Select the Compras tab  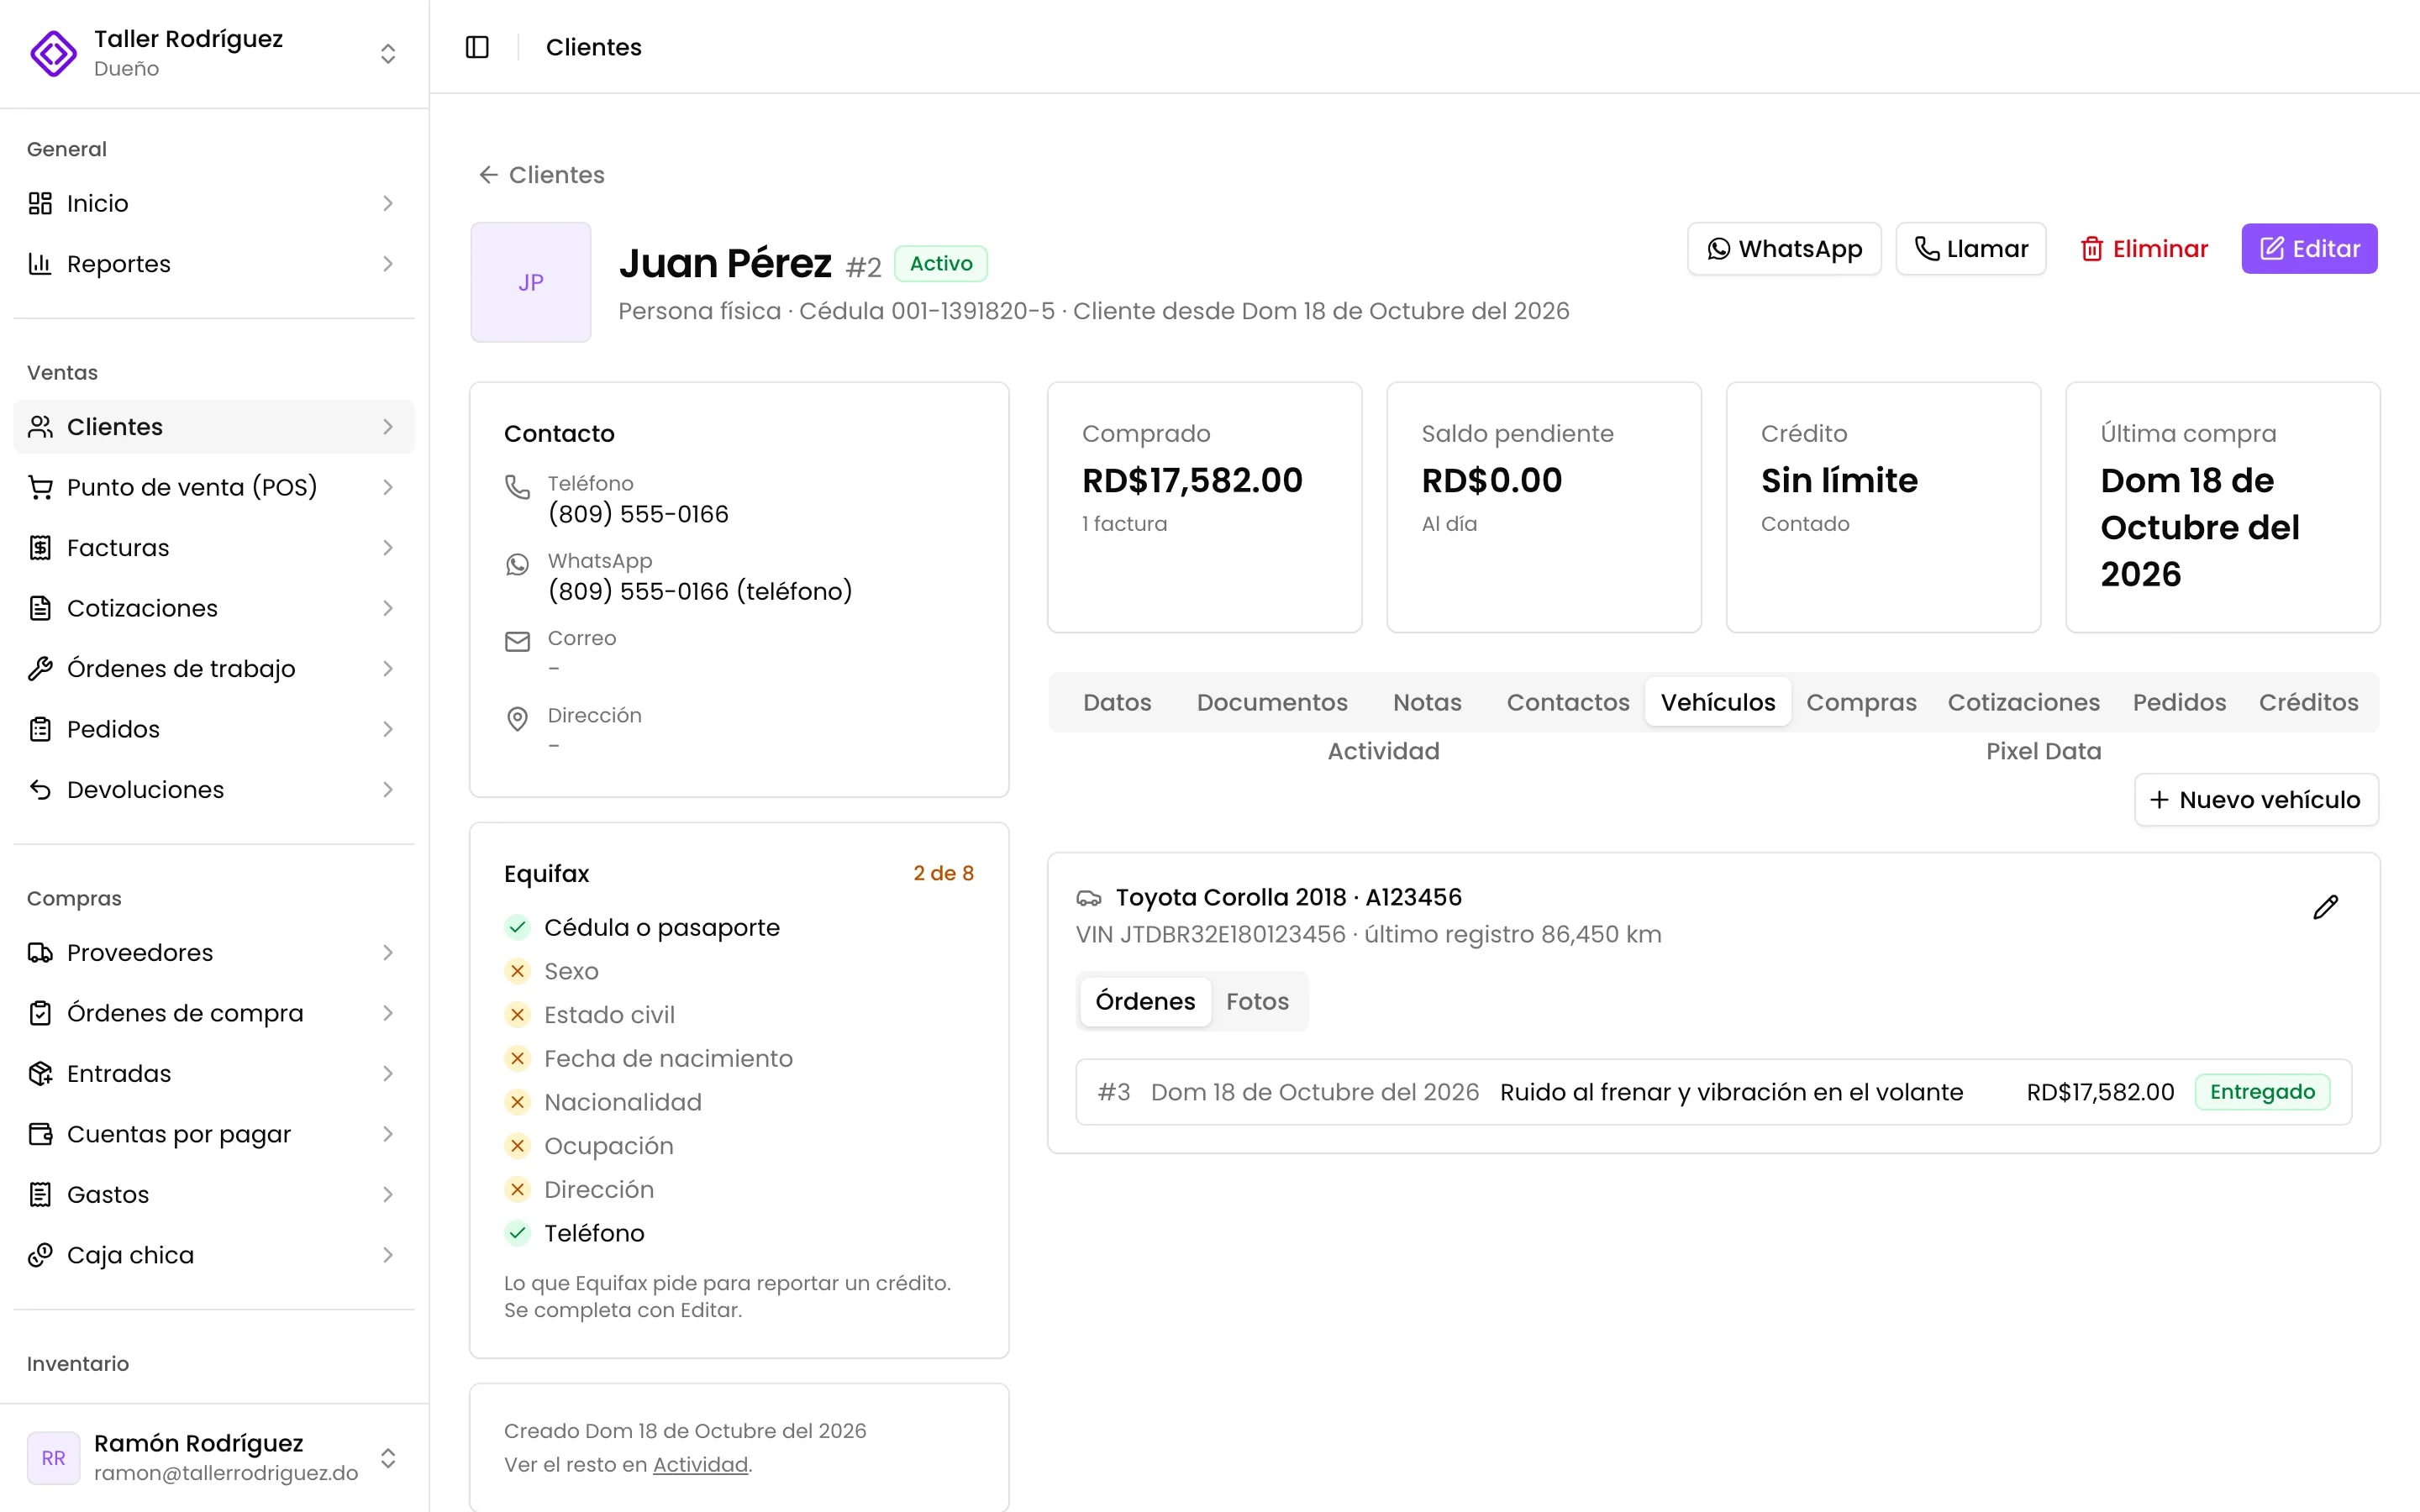click(1861, 702)
